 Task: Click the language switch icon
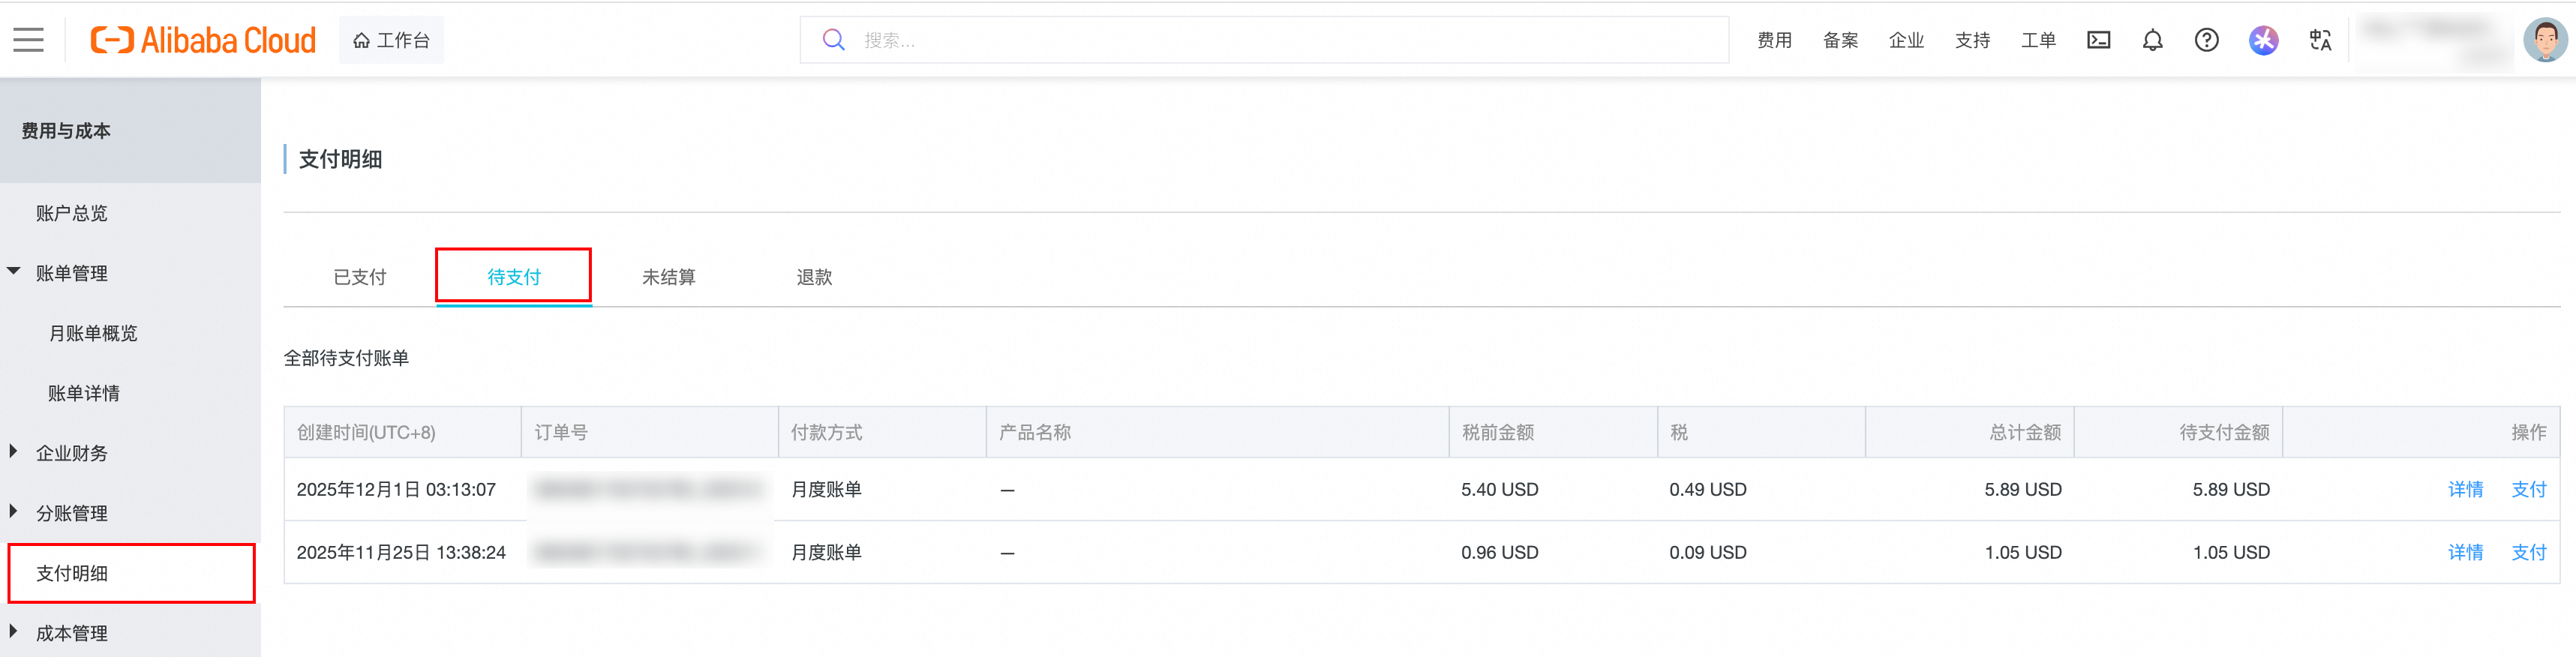(2320, 40)
